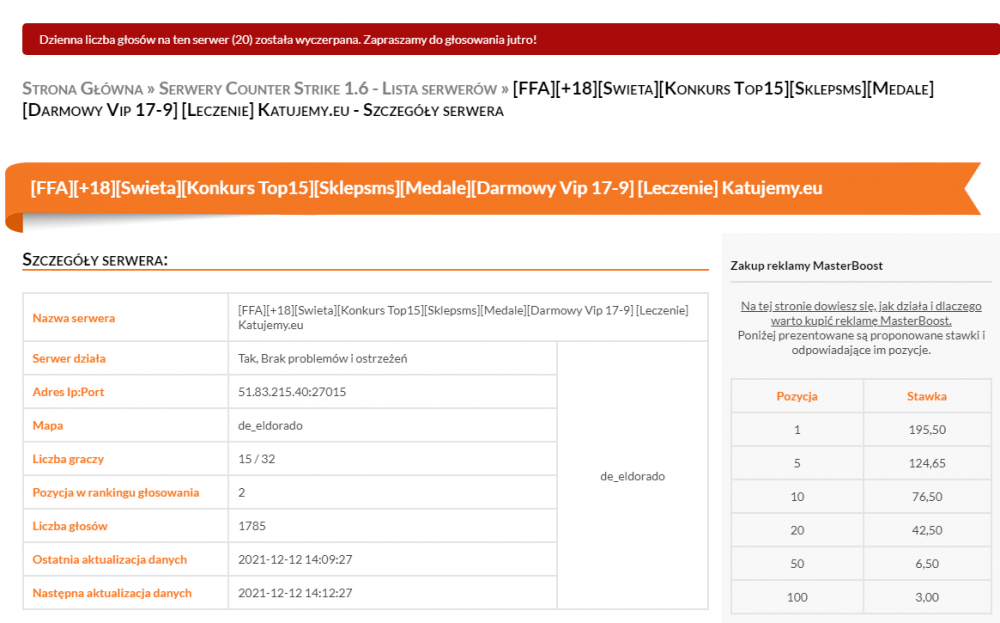Select position 100 in MasterBoost table
This screenshot has height=623, width=1000.
tap(797, 597)
